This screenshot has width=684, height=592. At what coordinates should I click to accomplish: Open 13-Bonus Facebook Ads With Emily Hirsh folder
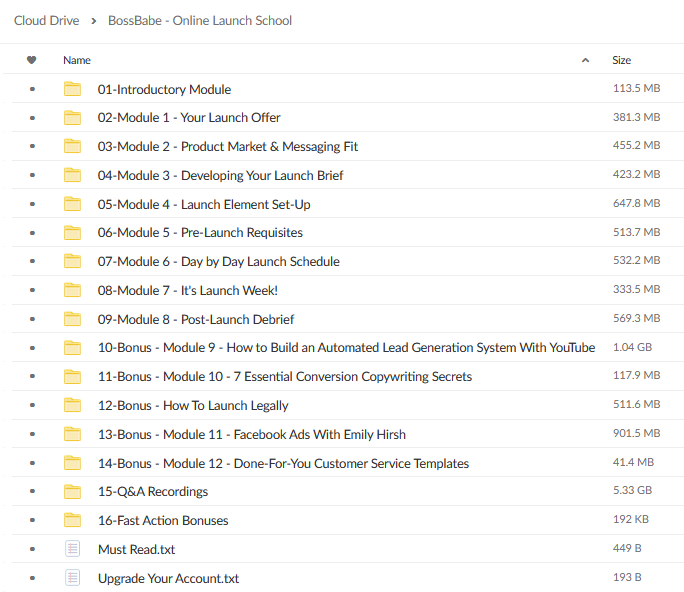(x=251, y=434)
